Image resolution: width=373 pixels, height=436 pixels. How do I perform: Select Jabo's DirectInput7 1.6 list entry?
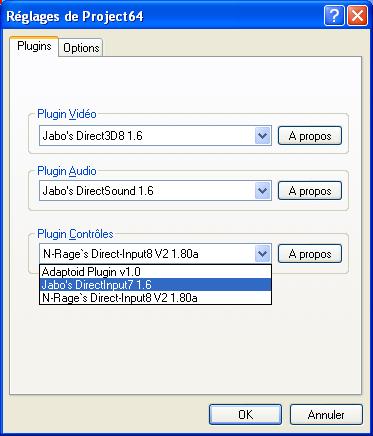pyautogui.click(x=155, y=285)
